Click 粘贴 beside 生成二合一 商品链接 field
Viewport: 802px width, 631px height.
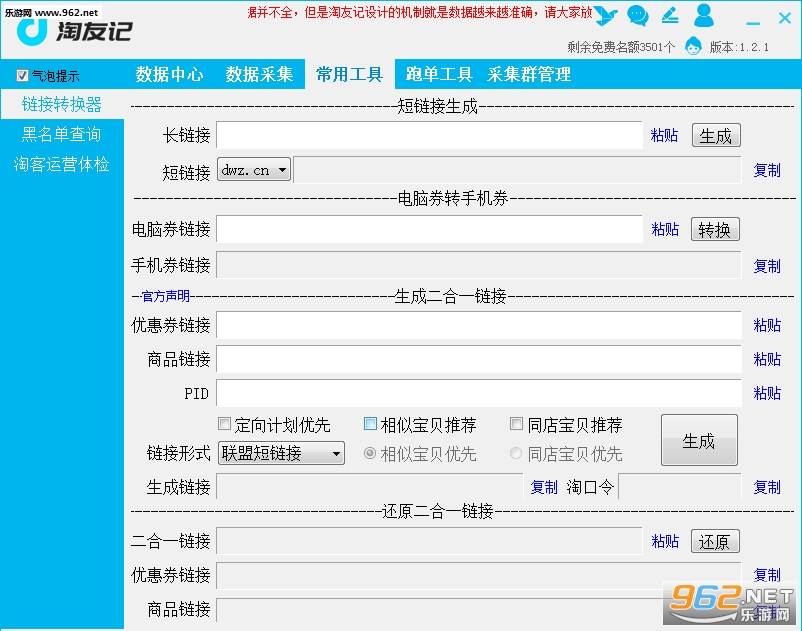(x=767, y=359)
